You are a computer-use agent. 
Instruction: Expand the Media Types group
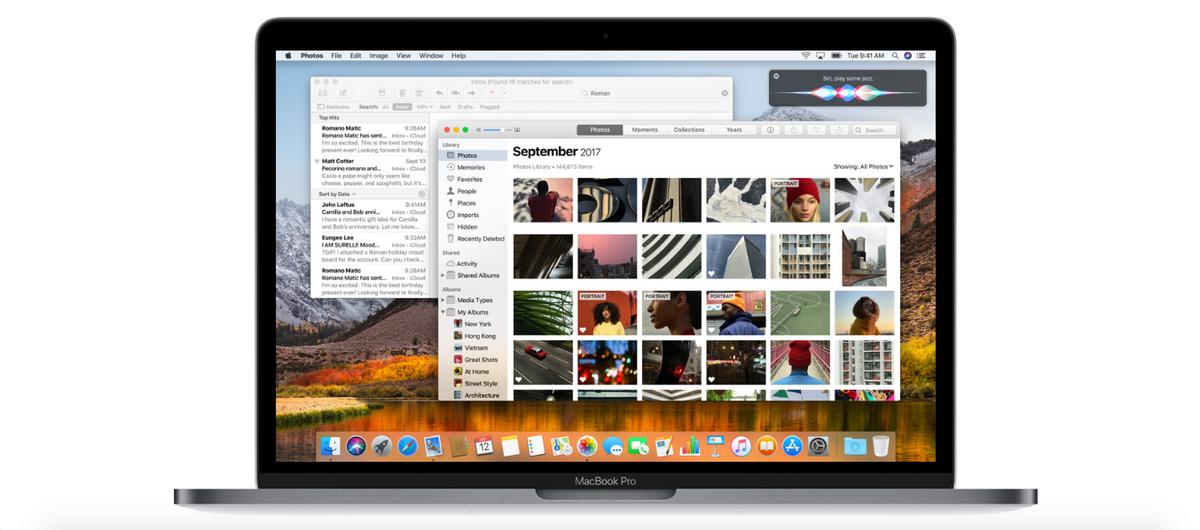click(443, 300)
